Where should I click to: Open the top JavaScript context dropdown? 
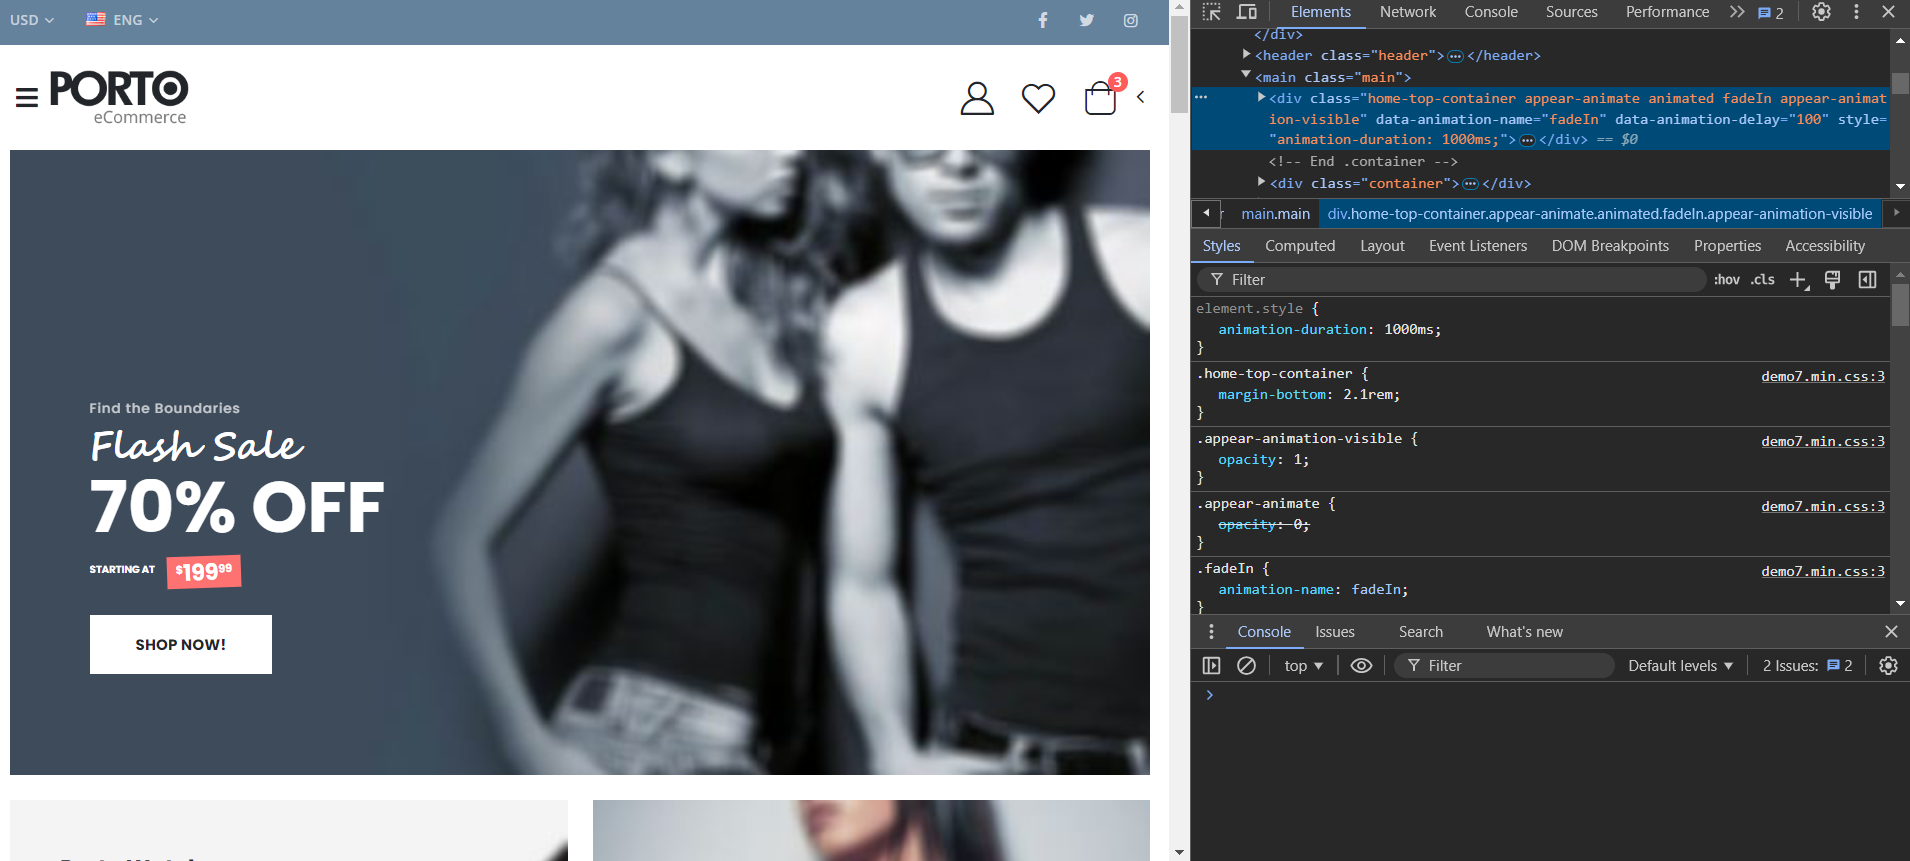click(1303, 666)
